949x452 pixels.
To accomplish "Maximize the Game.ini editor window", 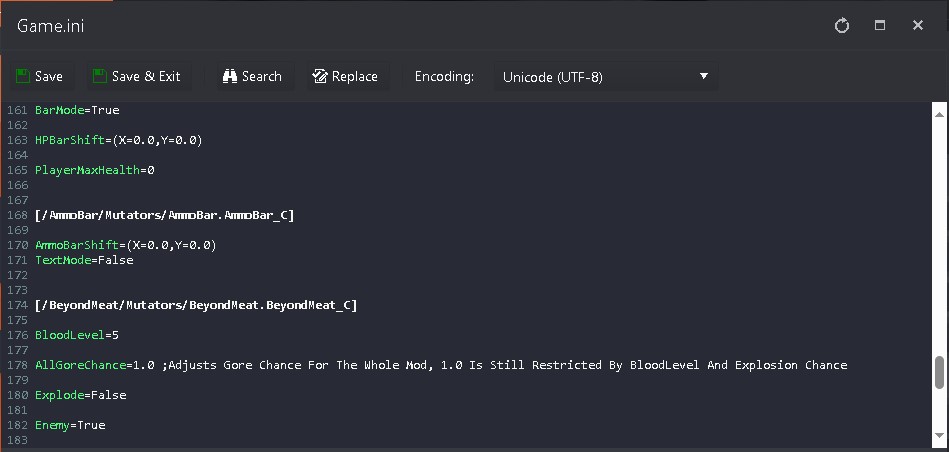I will coord(880,25).
